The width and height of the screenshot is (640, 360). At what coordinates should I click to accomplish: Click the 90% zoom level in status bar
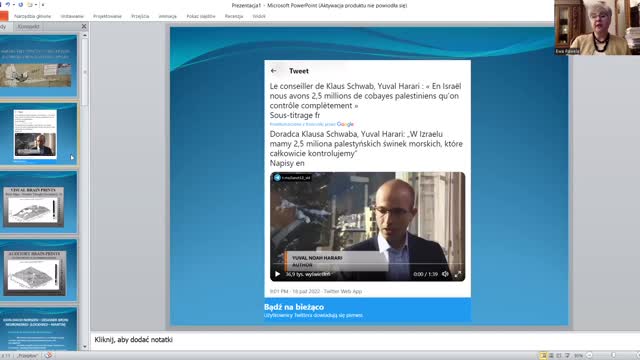click(578, 356)
